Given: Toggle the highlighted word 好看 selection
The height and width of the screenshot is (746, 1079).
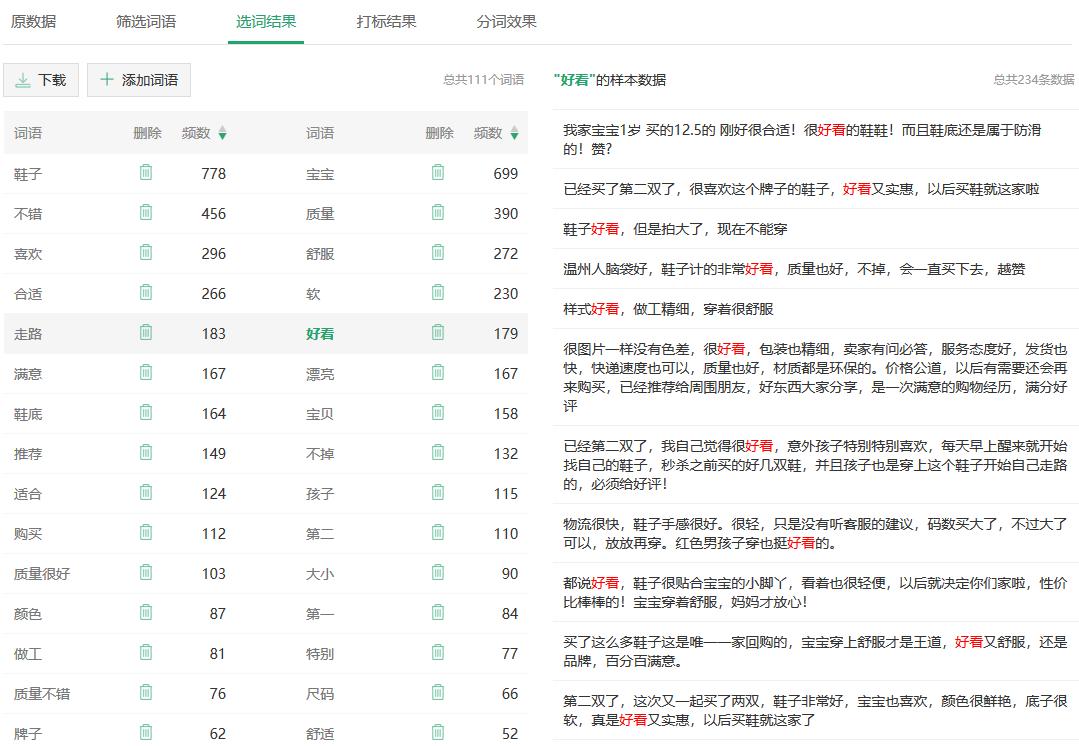Looking at the screenshot, I should click(x=318, y=333).
